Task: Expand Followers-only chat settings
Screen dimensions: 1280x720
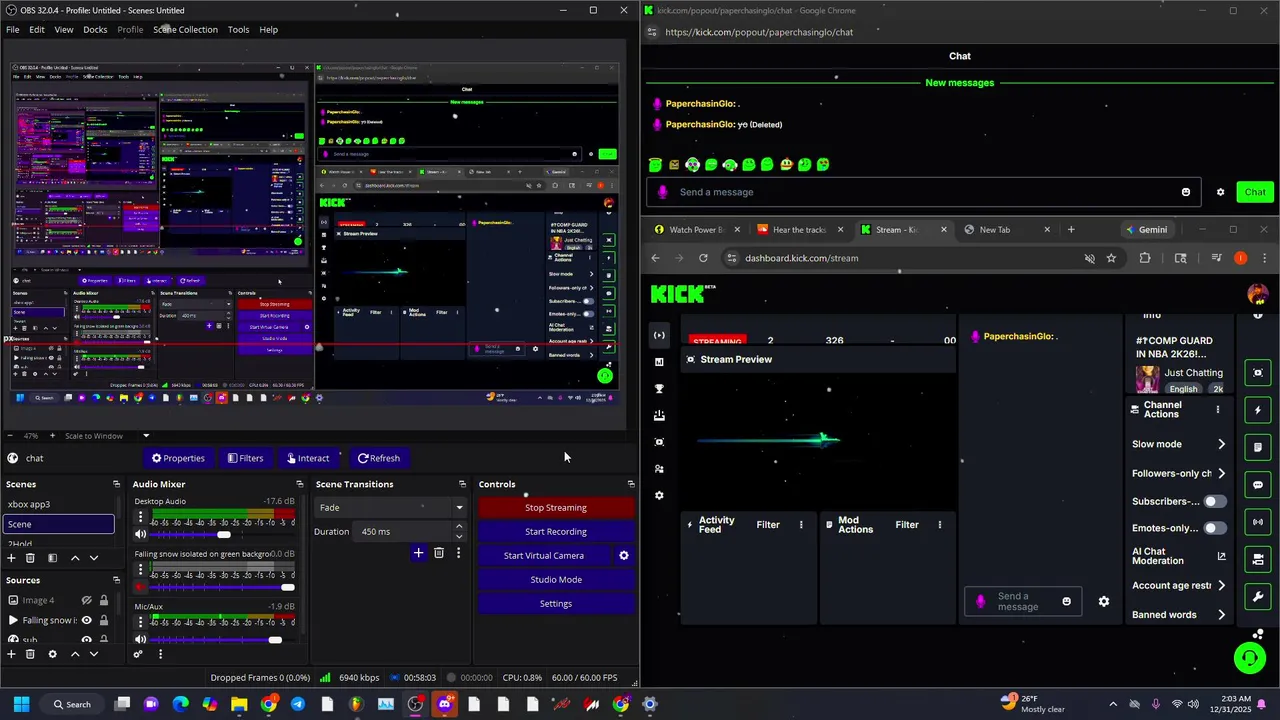Action: tap(1221, 473)
